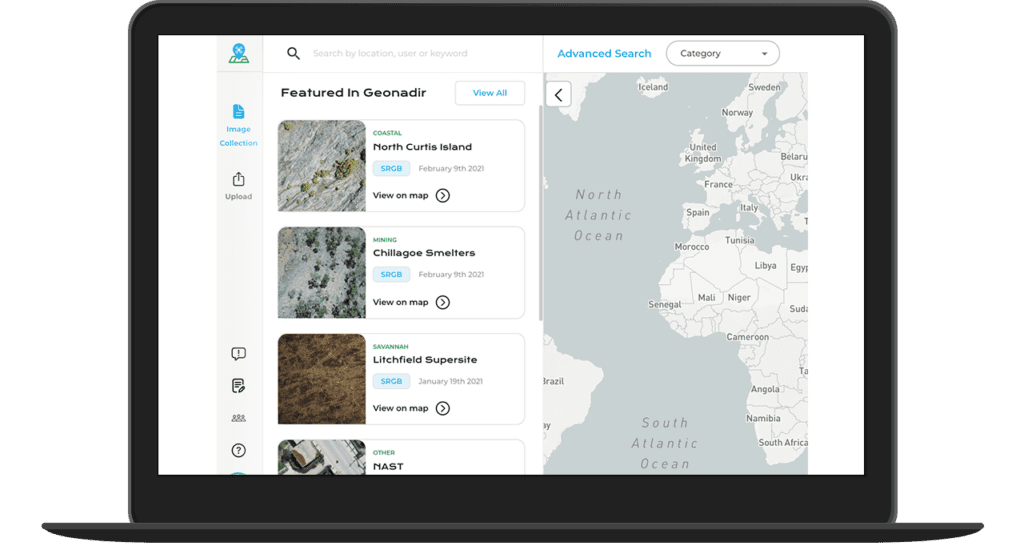Click Norway label on the map
Viewport: 1024px width, 554px height.
(737, 112)
